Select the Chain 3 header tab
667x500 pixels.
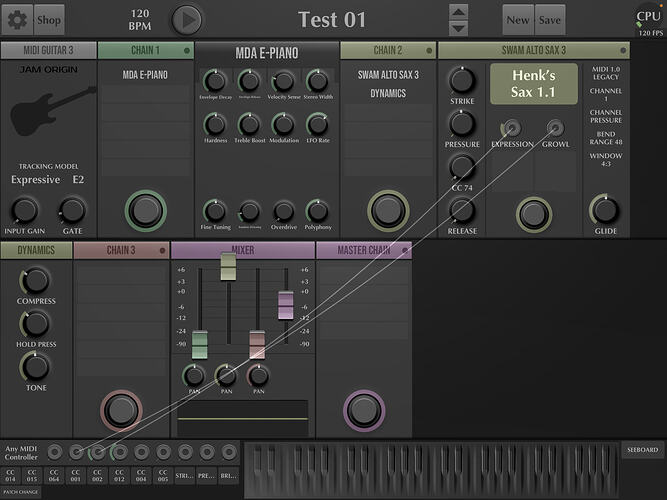121,250
